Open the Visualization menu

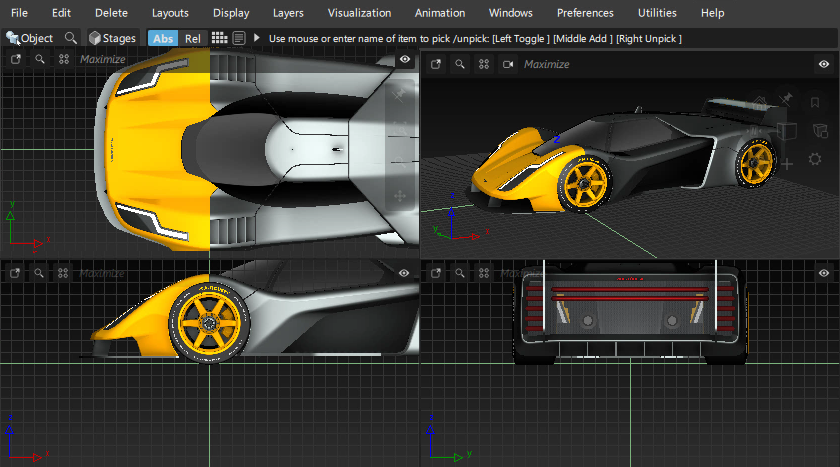click(x=360, y=13)
